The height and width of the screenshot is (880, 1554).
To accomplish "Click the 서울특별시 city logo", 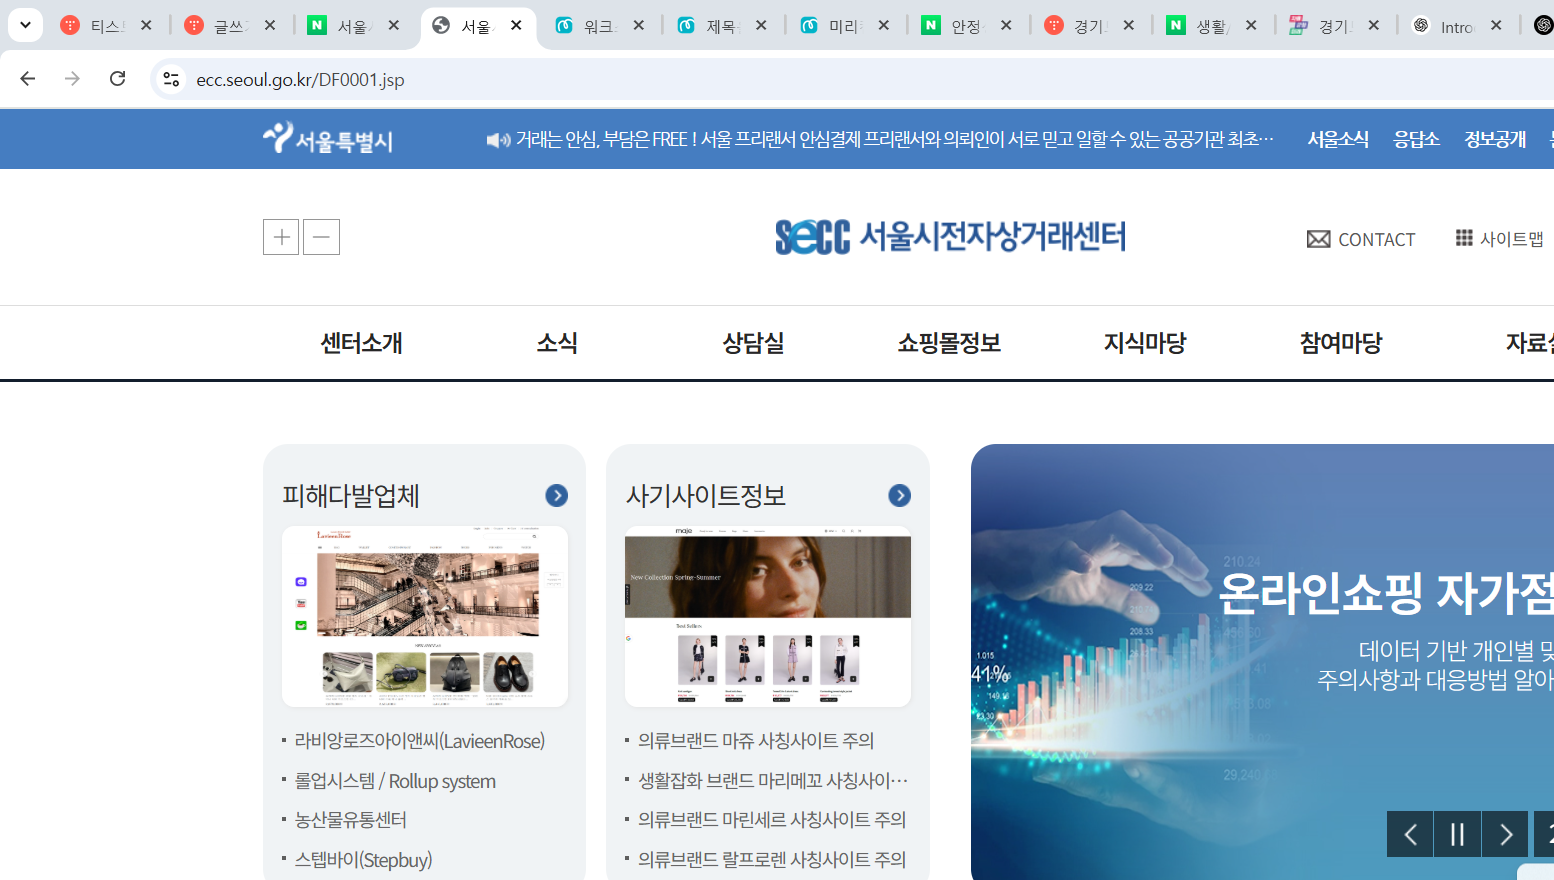I will point(327,138).
